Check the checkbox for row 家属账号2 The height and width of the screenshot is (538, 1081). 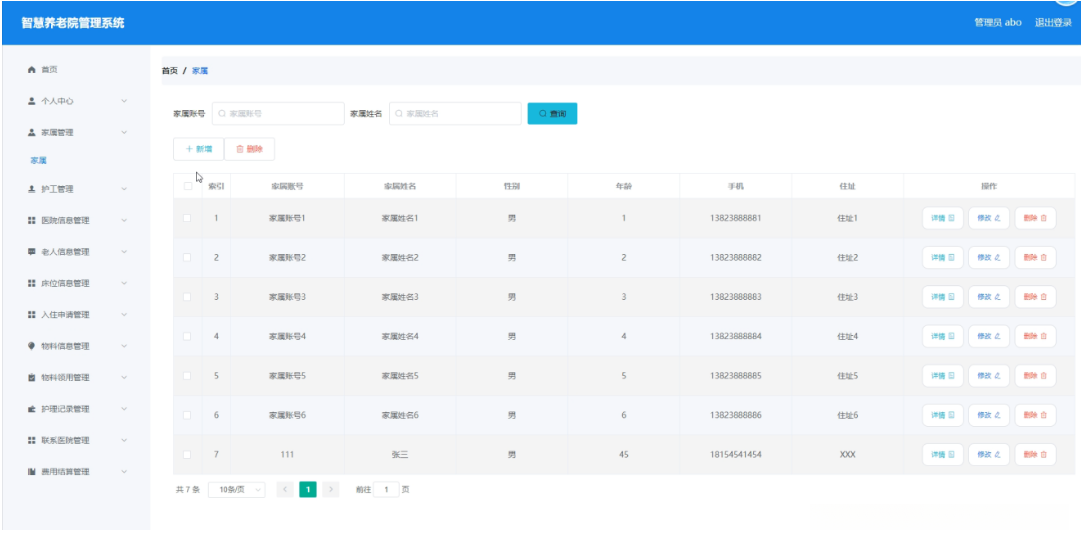coord(187,258)
